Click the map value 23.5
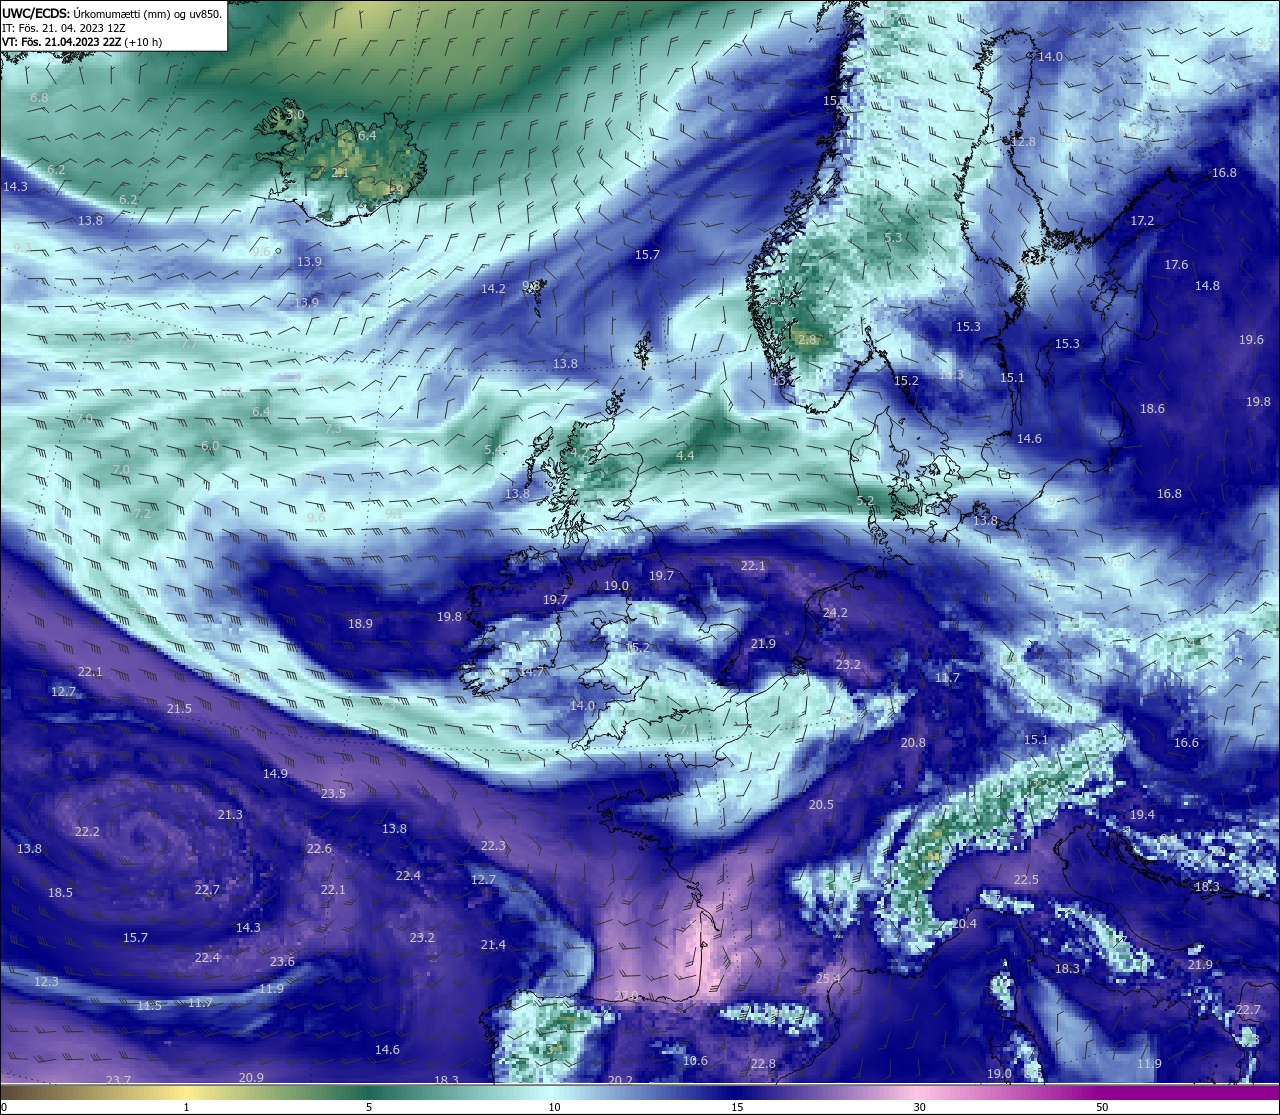1280x1115 pixels. tap(333, 794)
